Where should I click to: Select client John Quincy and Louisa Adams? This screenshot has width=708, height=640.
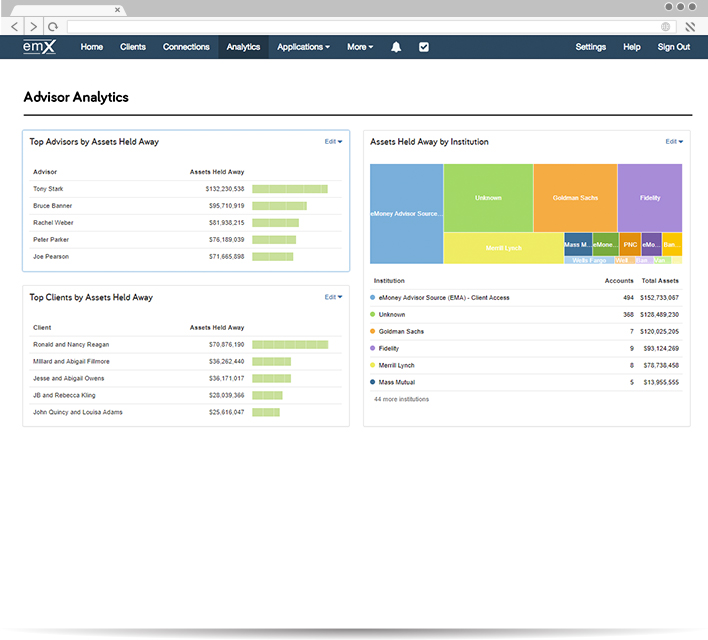[x=78, y=412]
